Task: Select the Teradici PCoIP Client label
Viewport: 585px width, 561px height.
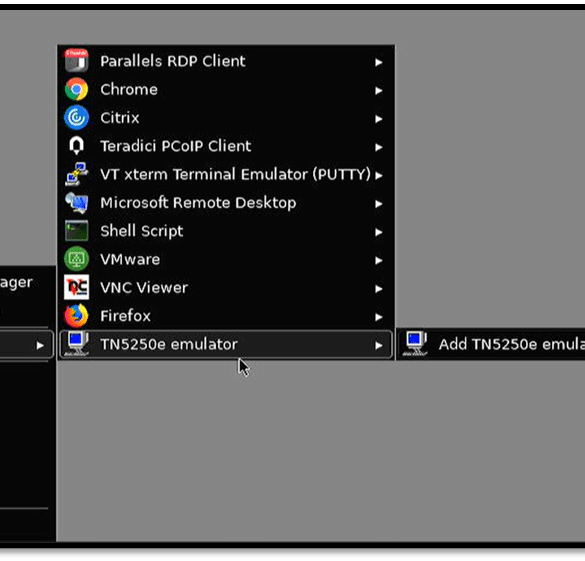Action: pyautogui.click(x=176, y=146)
